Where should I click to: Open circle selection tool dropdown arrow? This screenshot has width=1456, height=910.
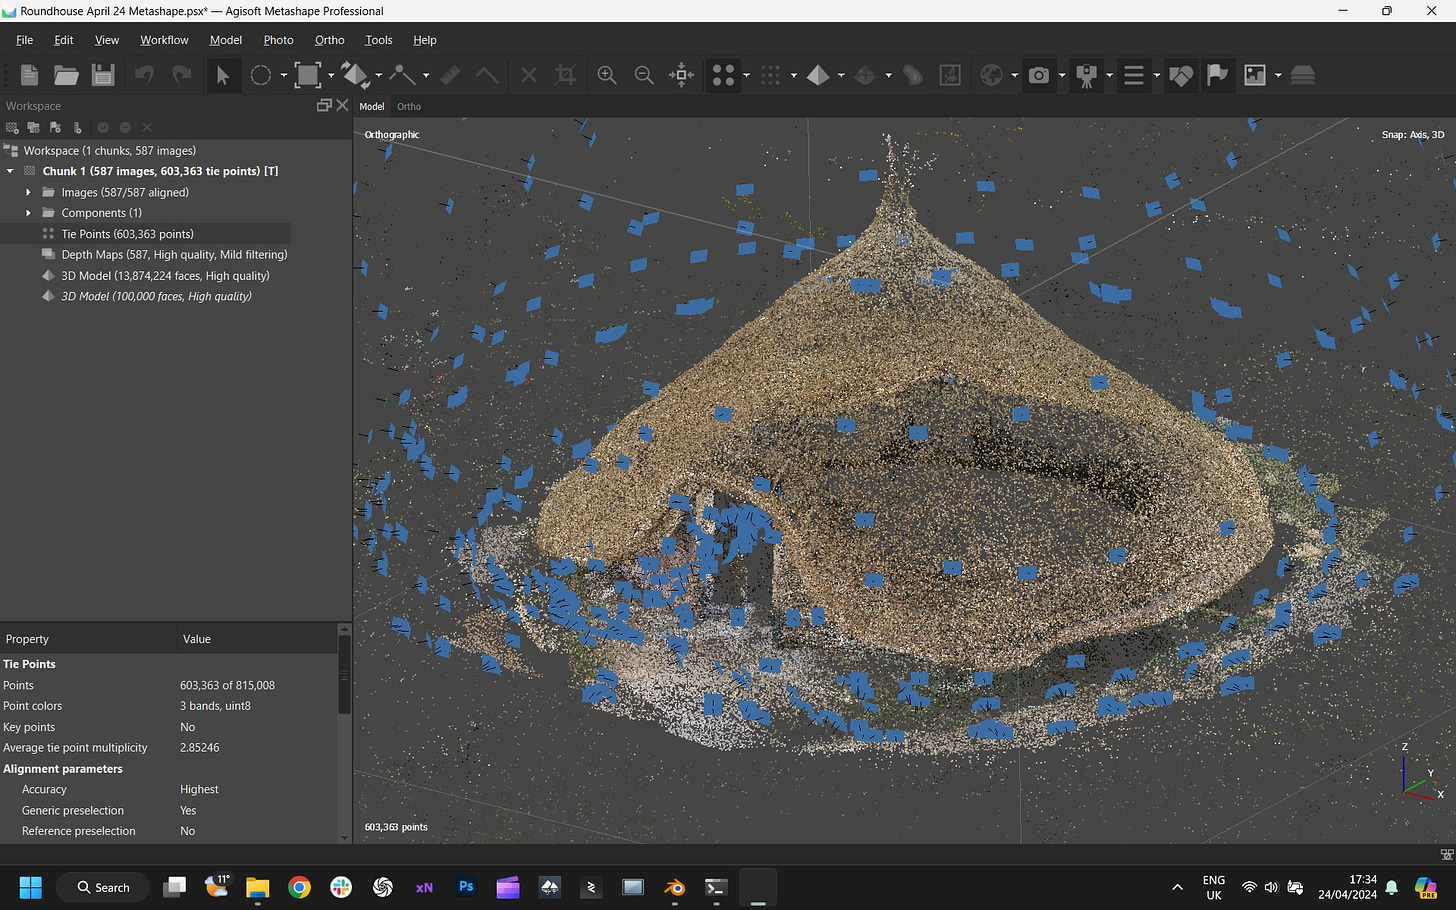click(284, 76)
